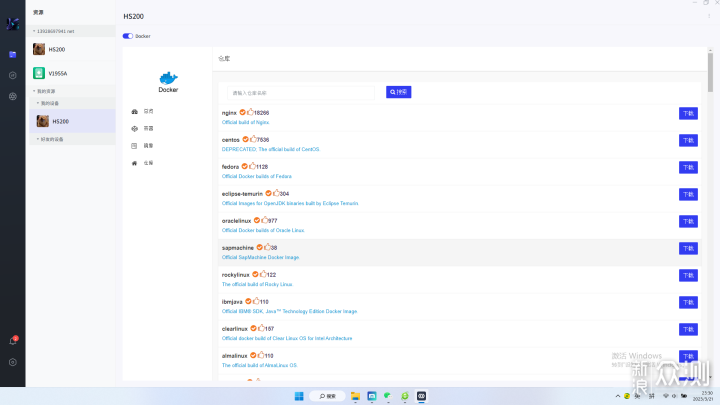Click the blue search button
The height and width of the screenshot is (405, 720).
[x=399, y=92]
